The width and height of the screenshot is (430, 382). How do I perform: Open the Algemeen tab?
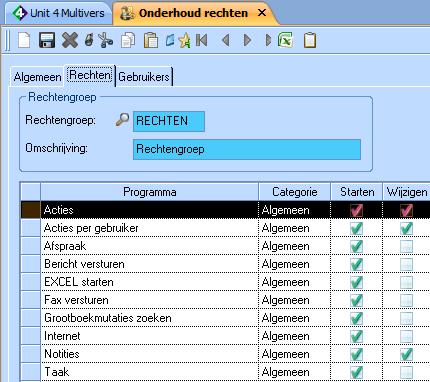click(x=37, y=77)
